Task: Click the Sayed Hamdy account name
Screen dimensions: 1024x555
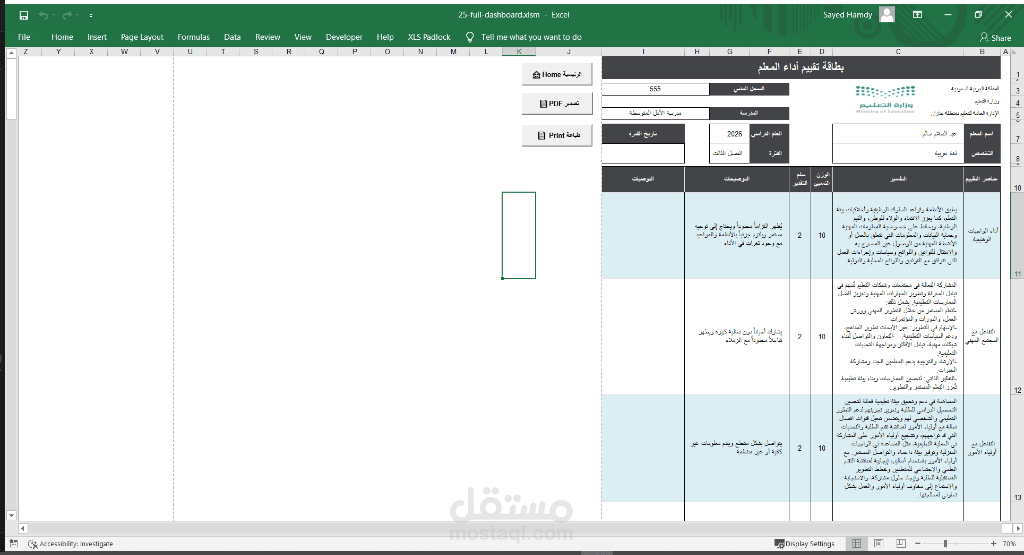Action: [x=848, y=15]
